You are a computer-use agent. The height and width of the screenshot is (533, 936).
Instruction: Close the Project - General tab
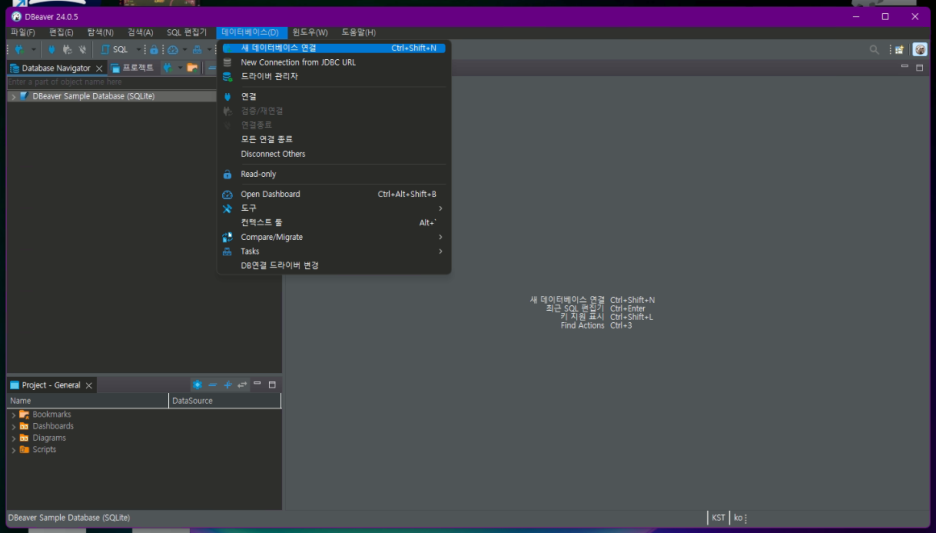pos(88,386)
